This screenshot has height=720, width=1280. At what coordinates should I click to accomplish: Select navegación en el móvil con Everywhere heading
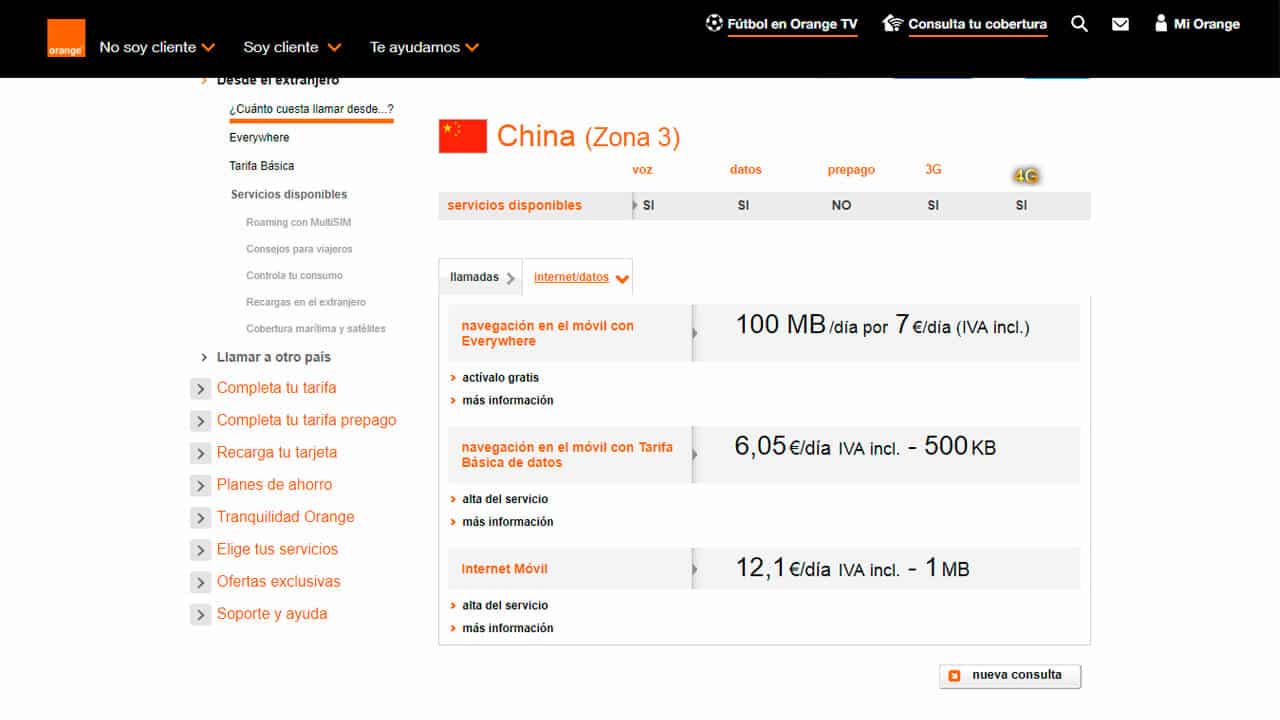click(547, 333)
